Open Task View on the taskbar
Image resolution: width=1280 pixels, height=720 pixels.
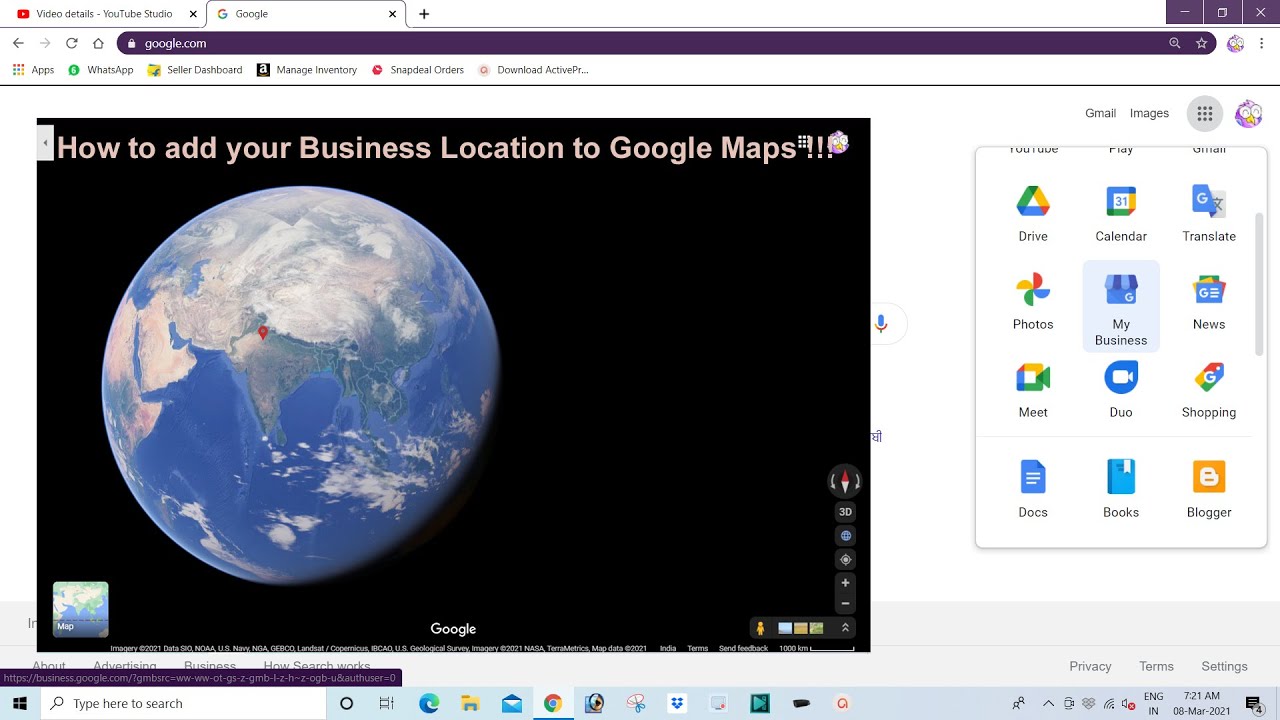pos(387,703)
